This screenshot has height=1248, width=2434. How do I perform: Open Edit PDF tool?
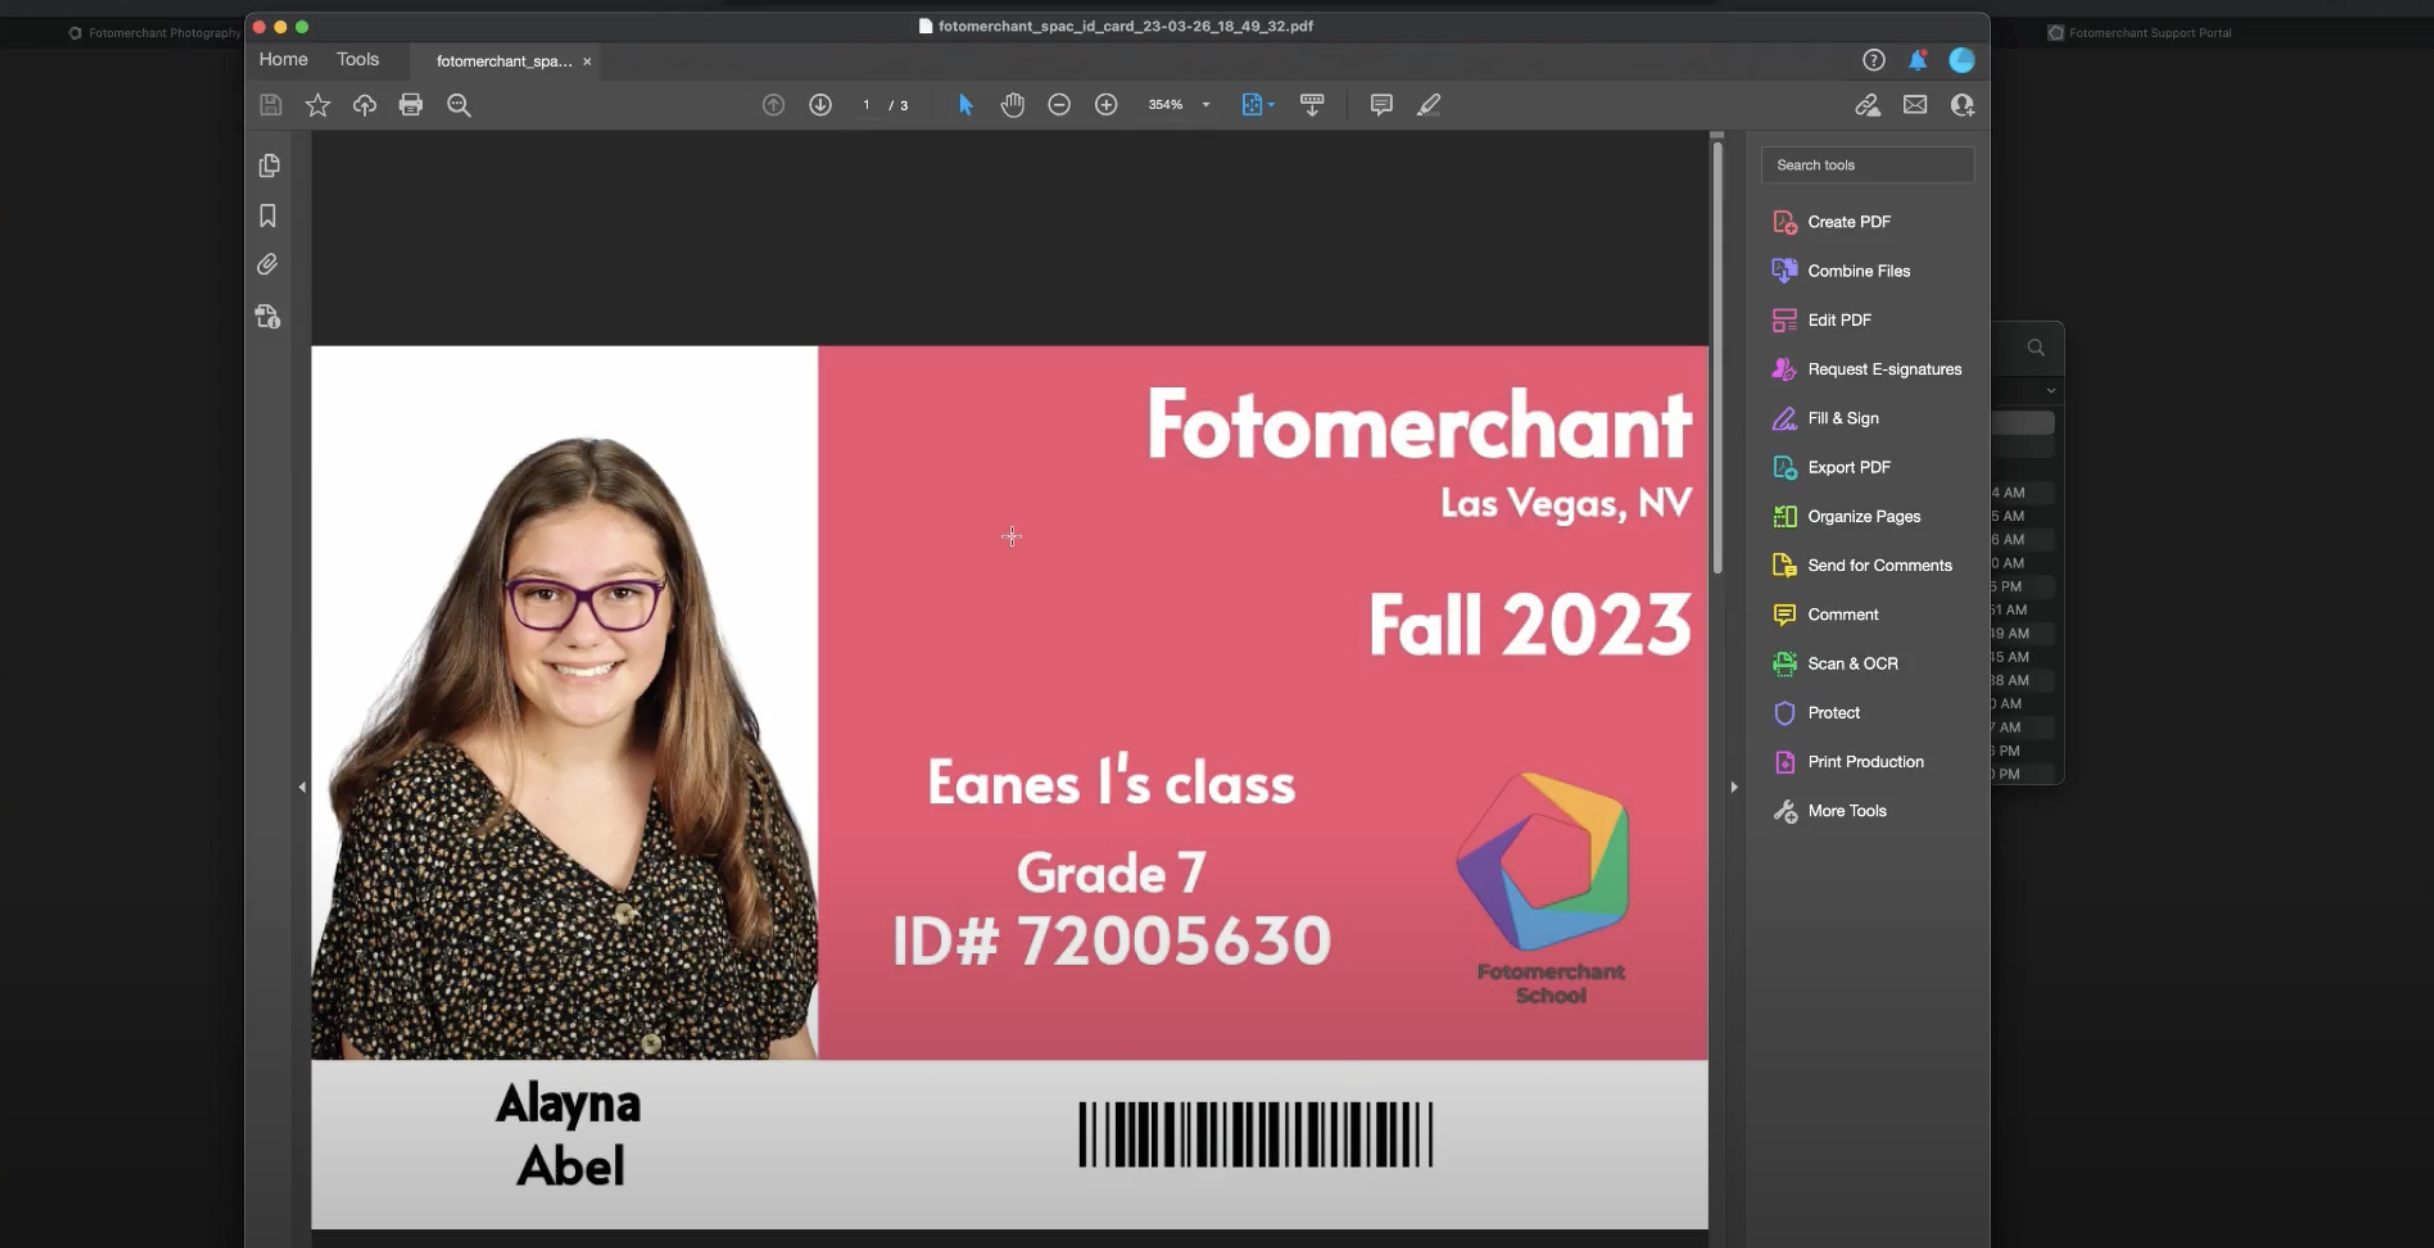[x=1822, y=320]
